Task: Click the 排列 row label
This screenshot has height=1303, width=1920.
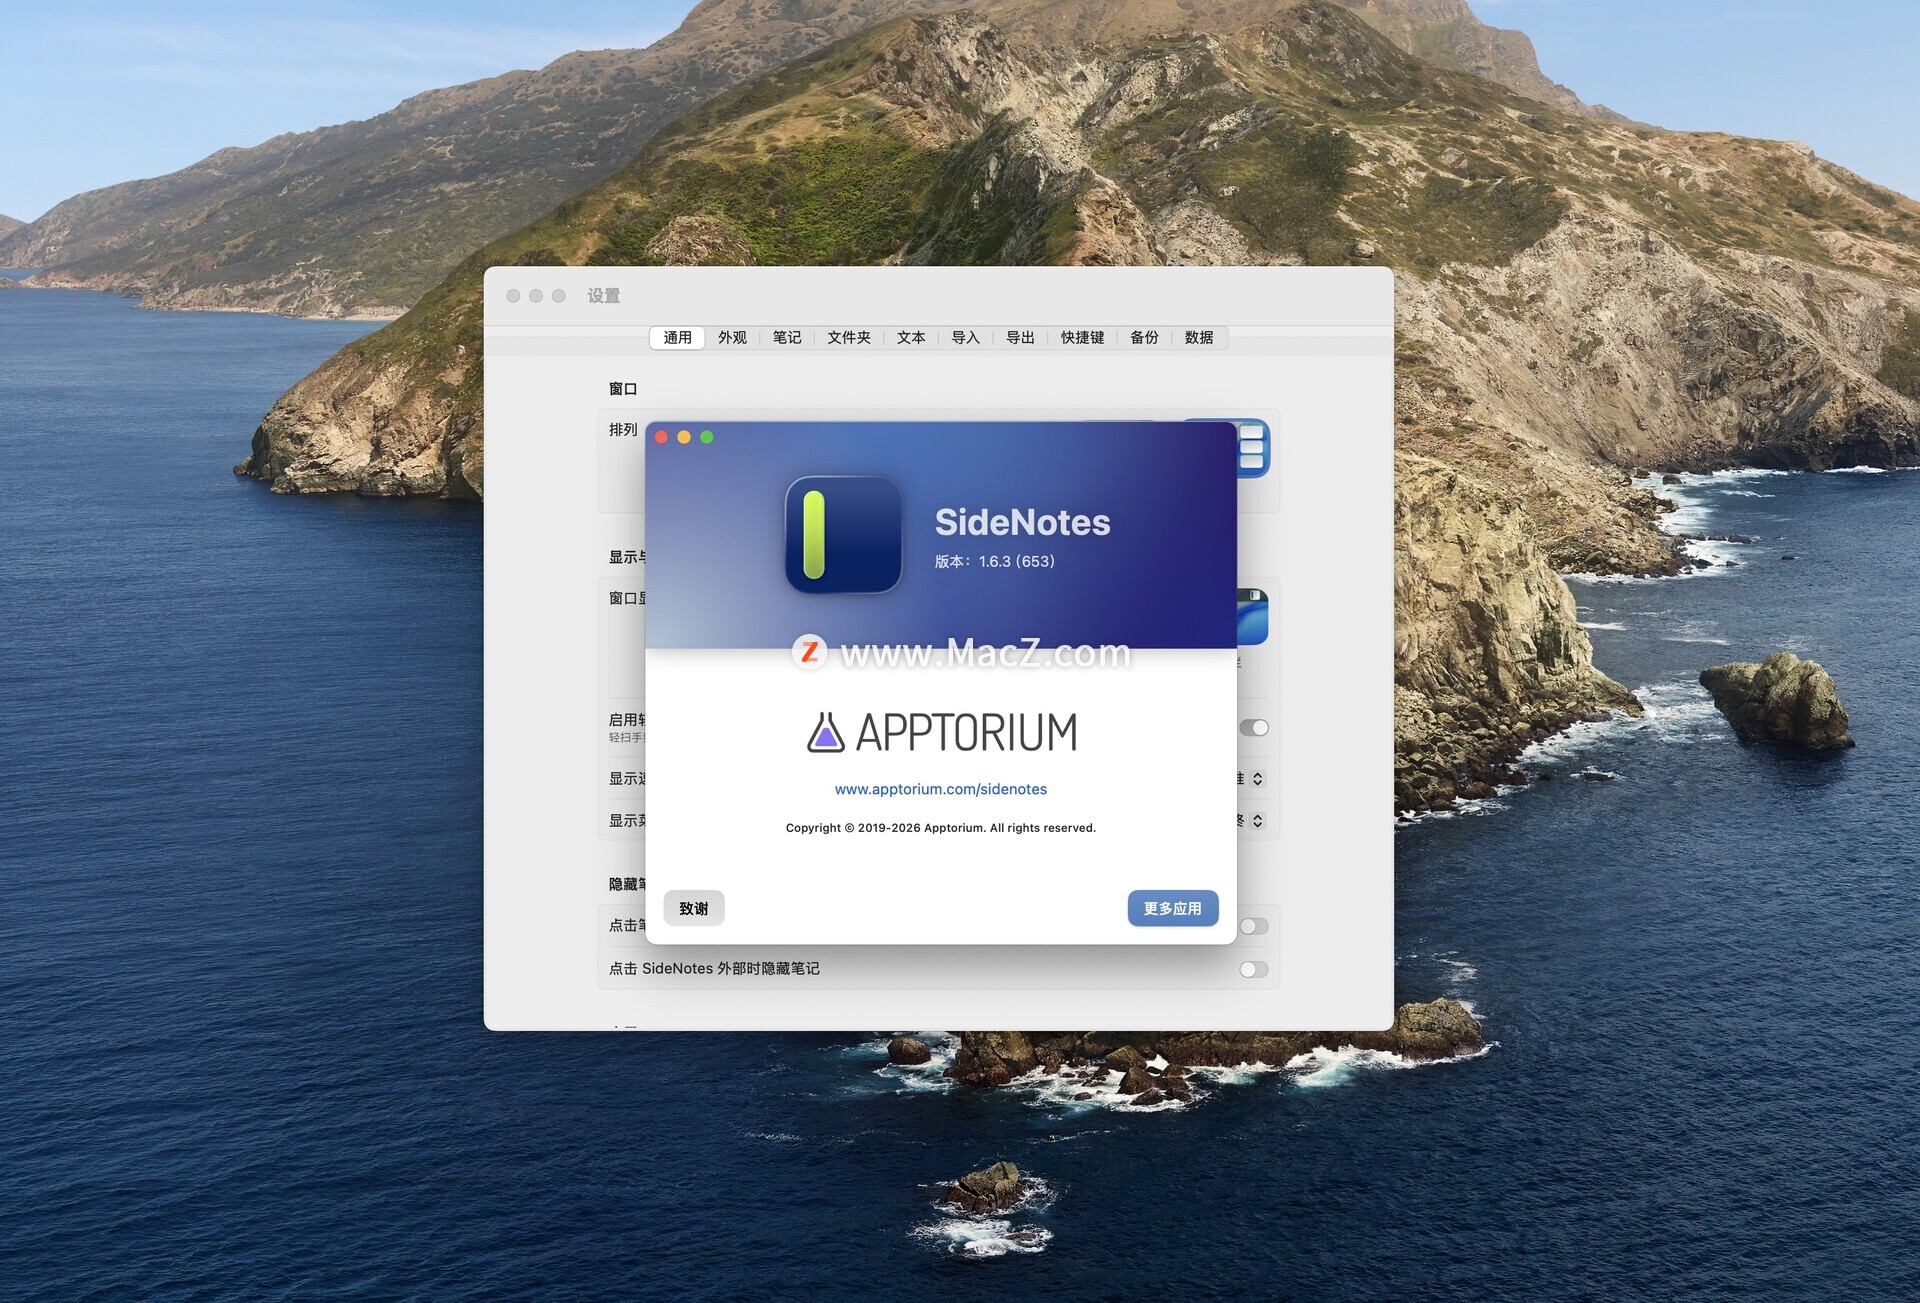Action: (623, 430)
